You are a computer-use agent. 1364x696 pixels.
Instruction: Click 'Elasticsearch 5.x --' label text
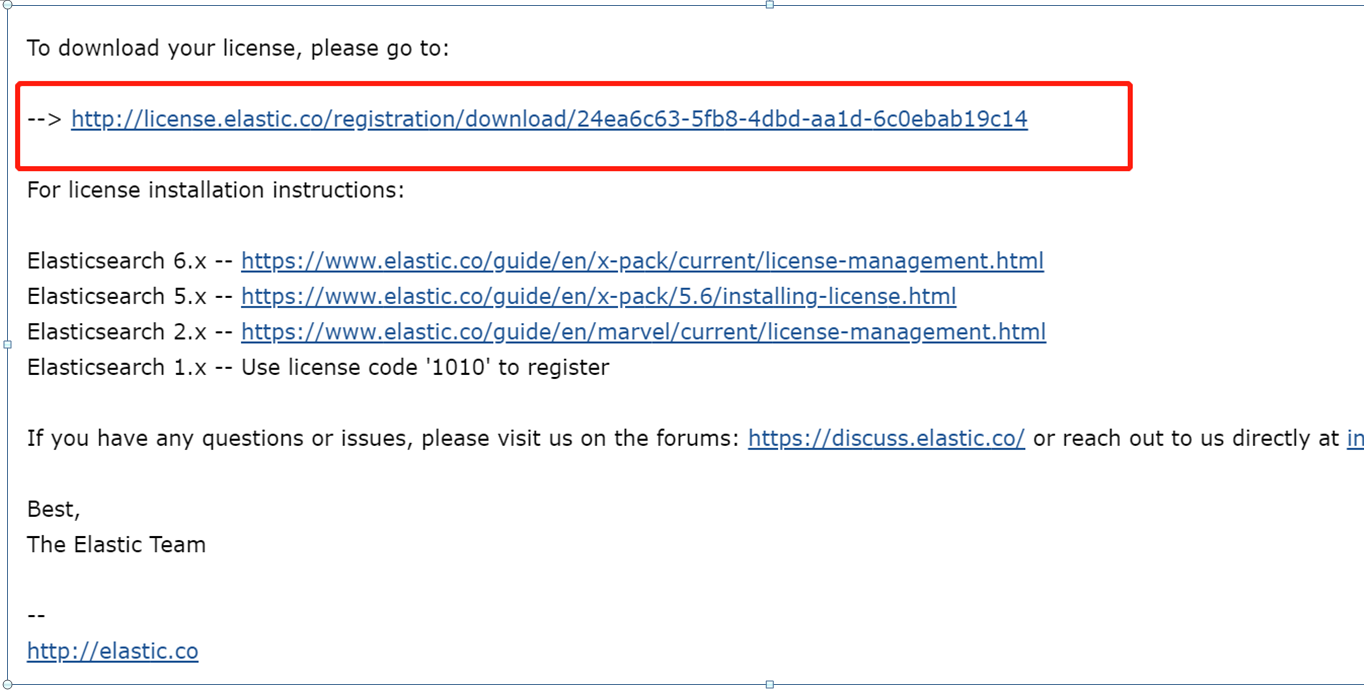130,297
